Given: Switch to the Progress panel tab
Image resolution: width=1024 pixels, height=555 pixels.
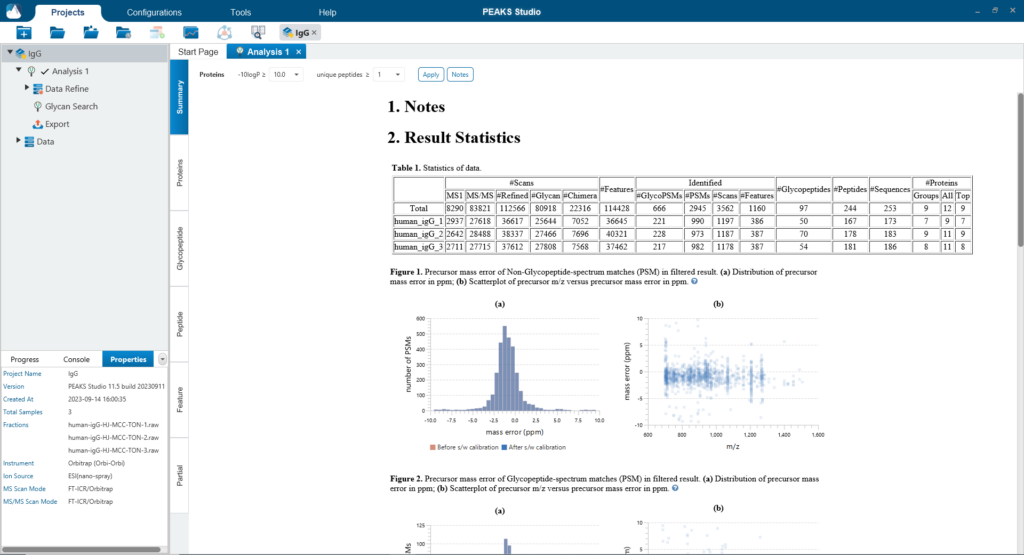Looking at the screenshot, I should pos(25,359).
